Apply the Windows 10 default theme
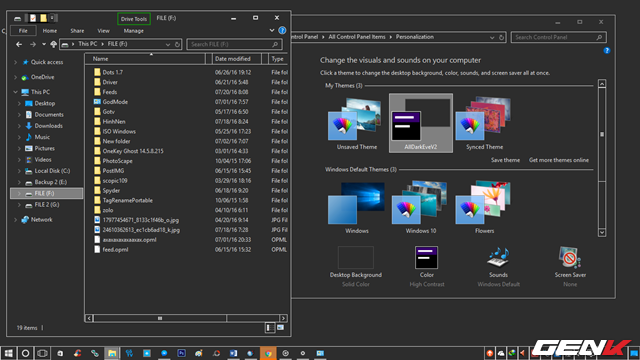Screen dimensions: 640x360 coord(421,207)
